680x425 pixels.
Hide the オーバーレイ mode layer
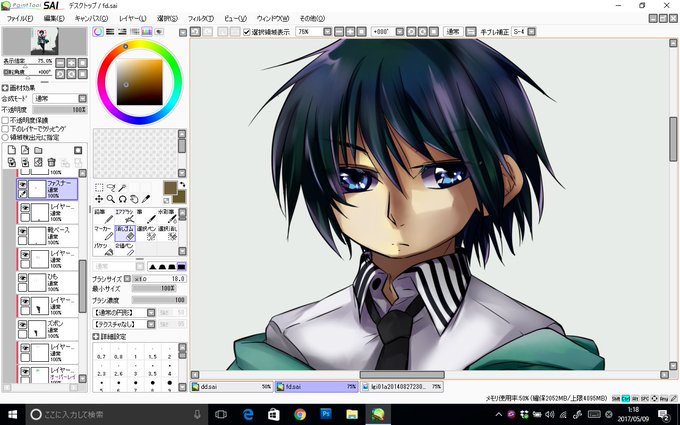[x=25, y=372]
